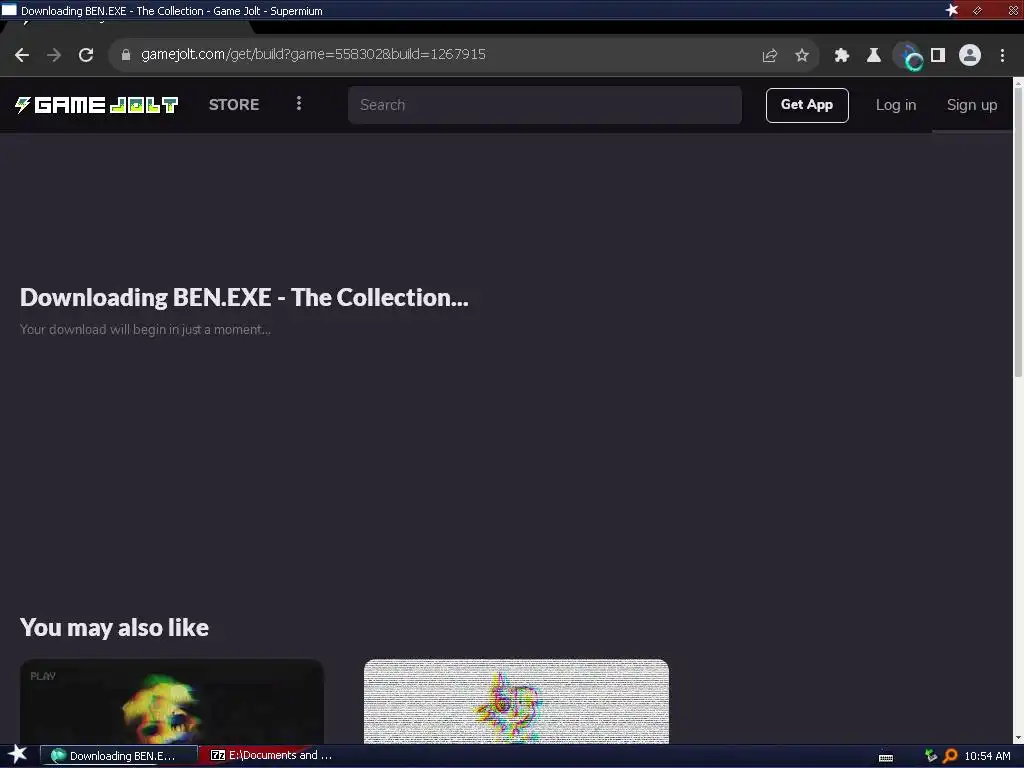Click the "Downloading BEN.EXE - The Collection..." heading
Screen dimensions: 1024x768
[244, 298]
